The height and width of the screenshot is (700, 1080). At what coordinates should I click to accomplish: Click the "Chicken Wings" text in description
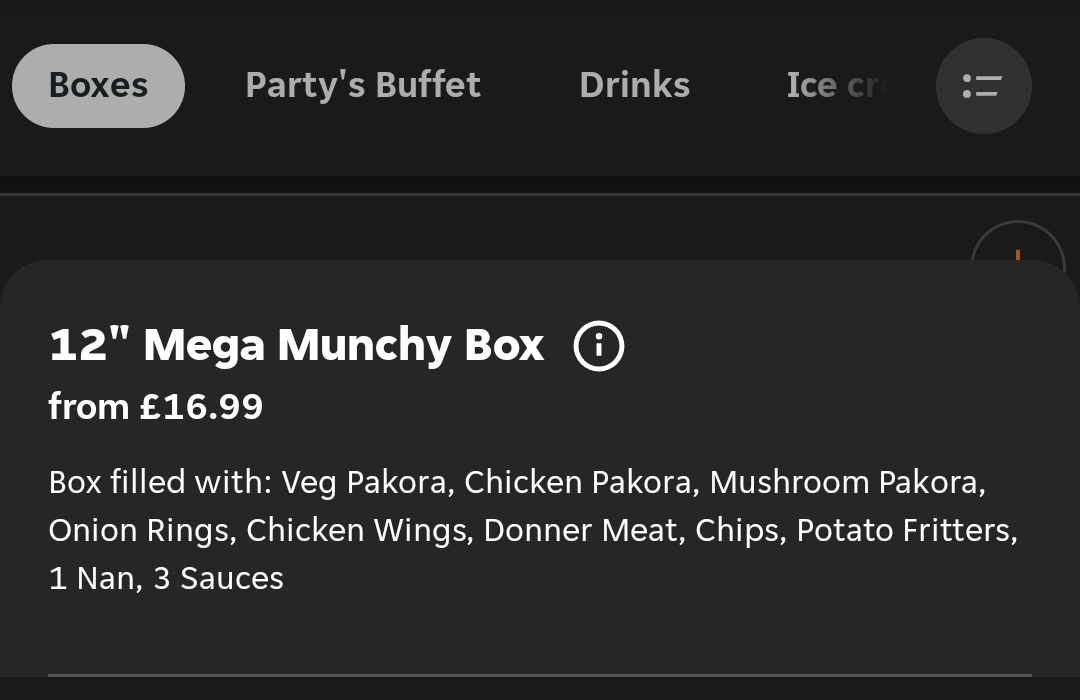(x=357, y=530)
